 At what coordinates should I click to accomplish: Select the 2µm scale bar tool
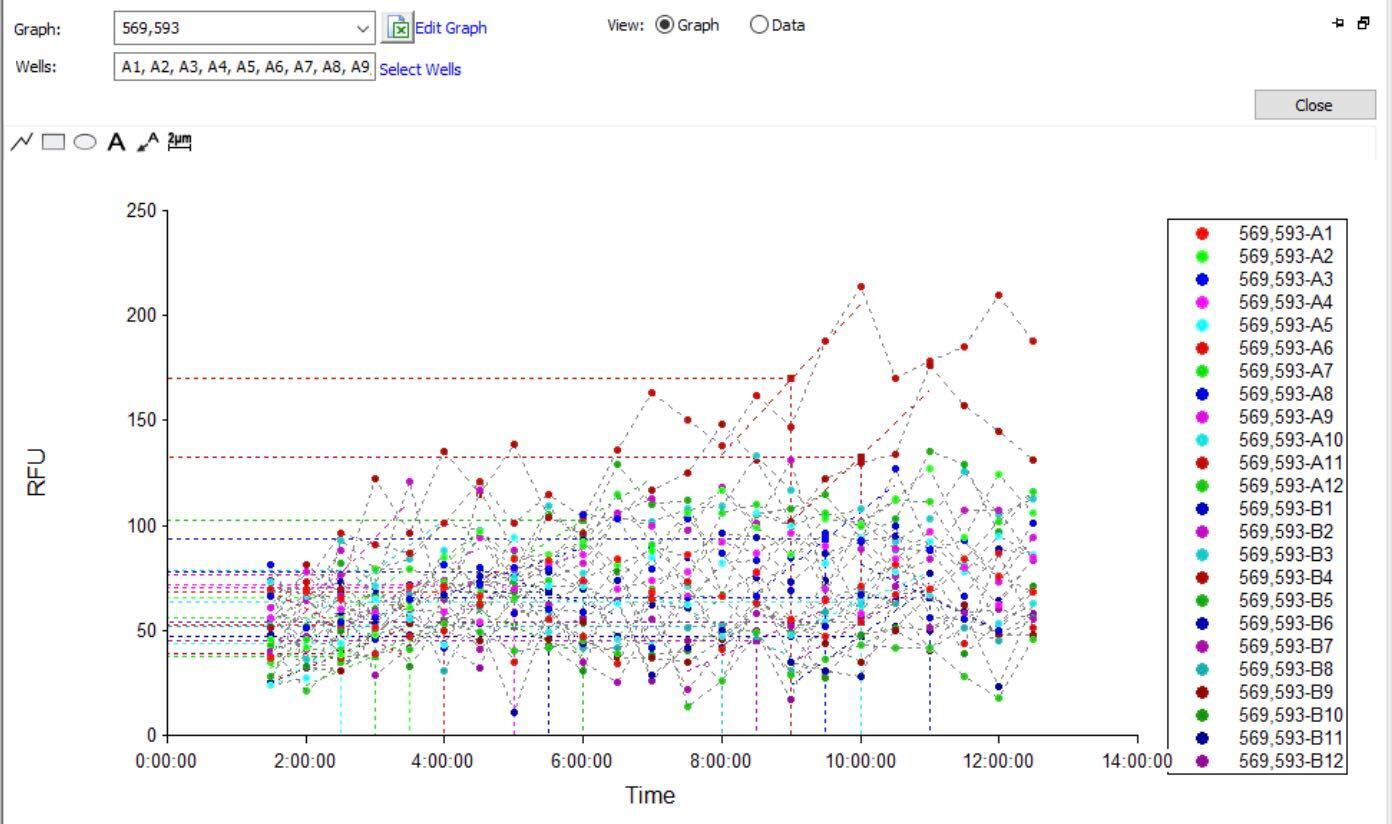(179, 141)
